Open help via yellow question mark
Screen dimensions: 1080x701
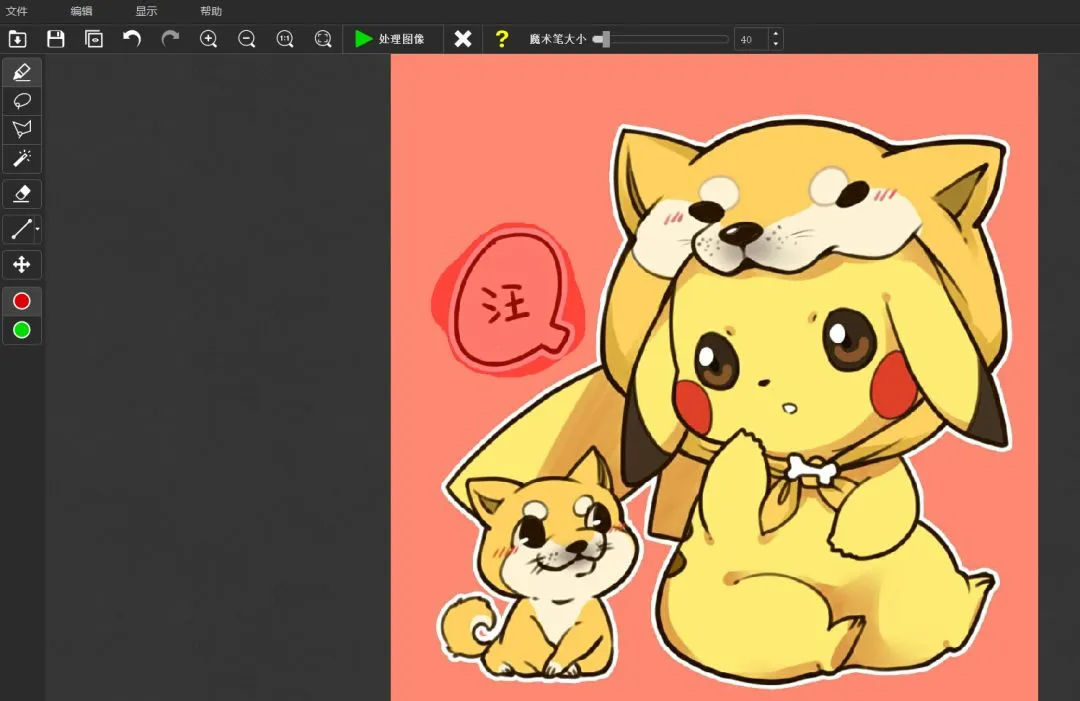pyautogui.click(x=501, y=39)
